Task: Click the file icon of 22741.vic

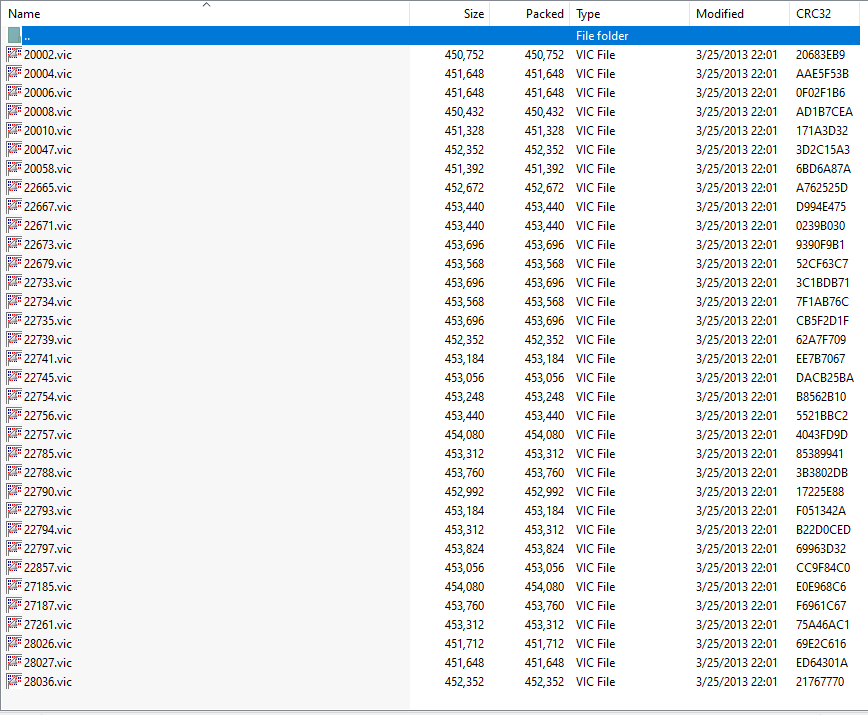Action: [x=14, y=358]
